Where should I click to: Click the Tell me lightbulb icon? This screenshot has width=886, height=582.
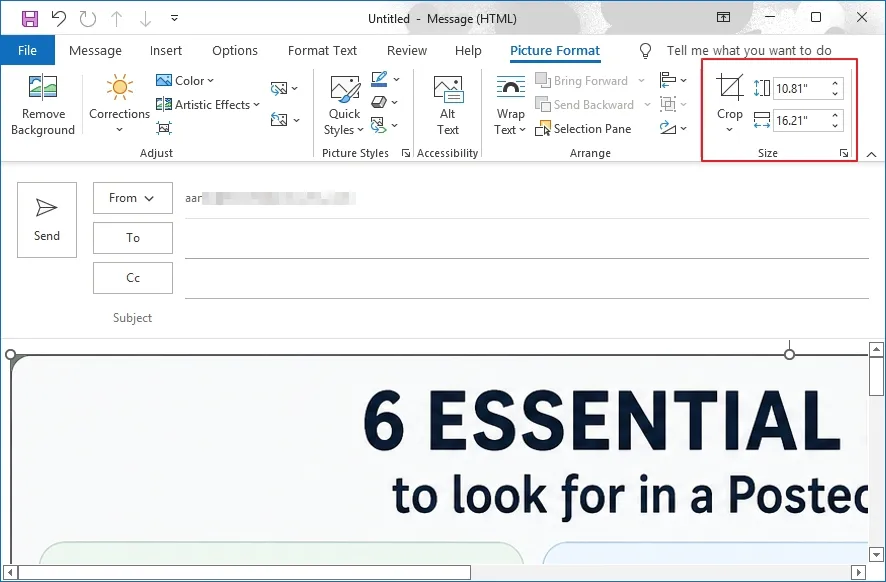(x=645, y=51)
